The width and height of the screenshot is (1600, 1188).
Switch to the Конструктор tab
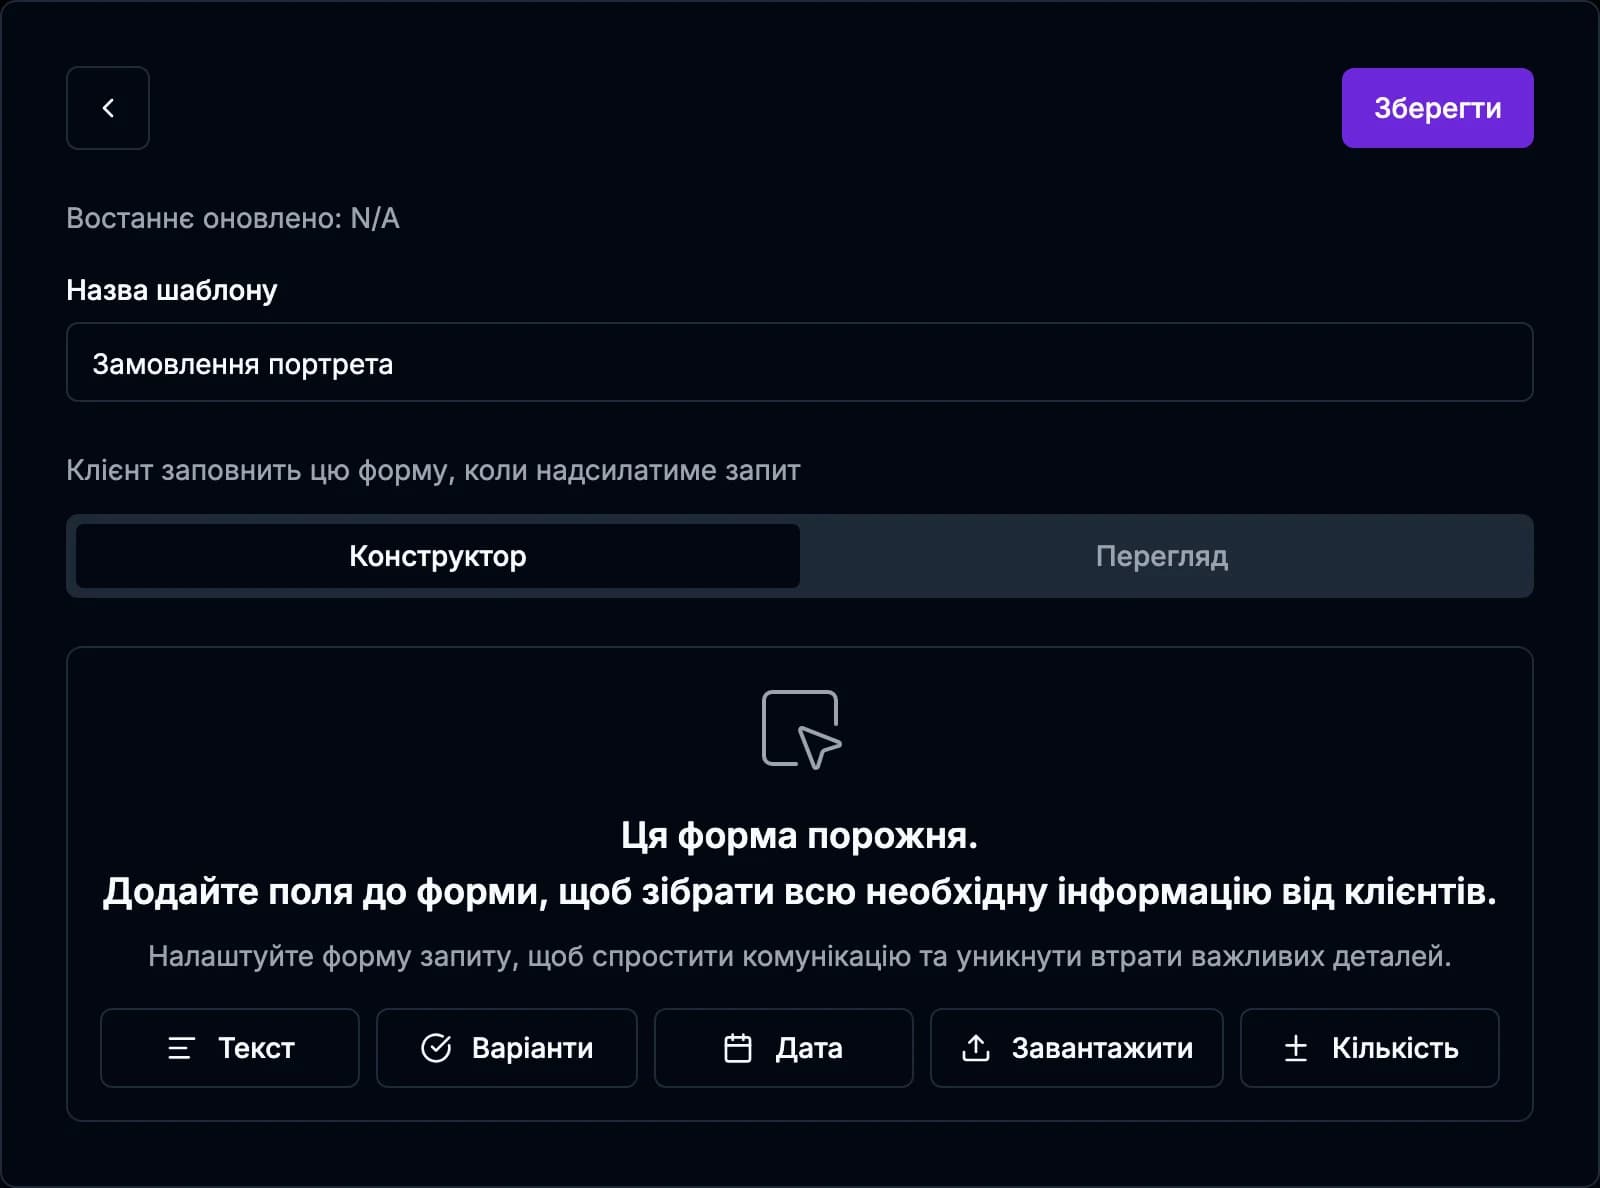[438, 556]
